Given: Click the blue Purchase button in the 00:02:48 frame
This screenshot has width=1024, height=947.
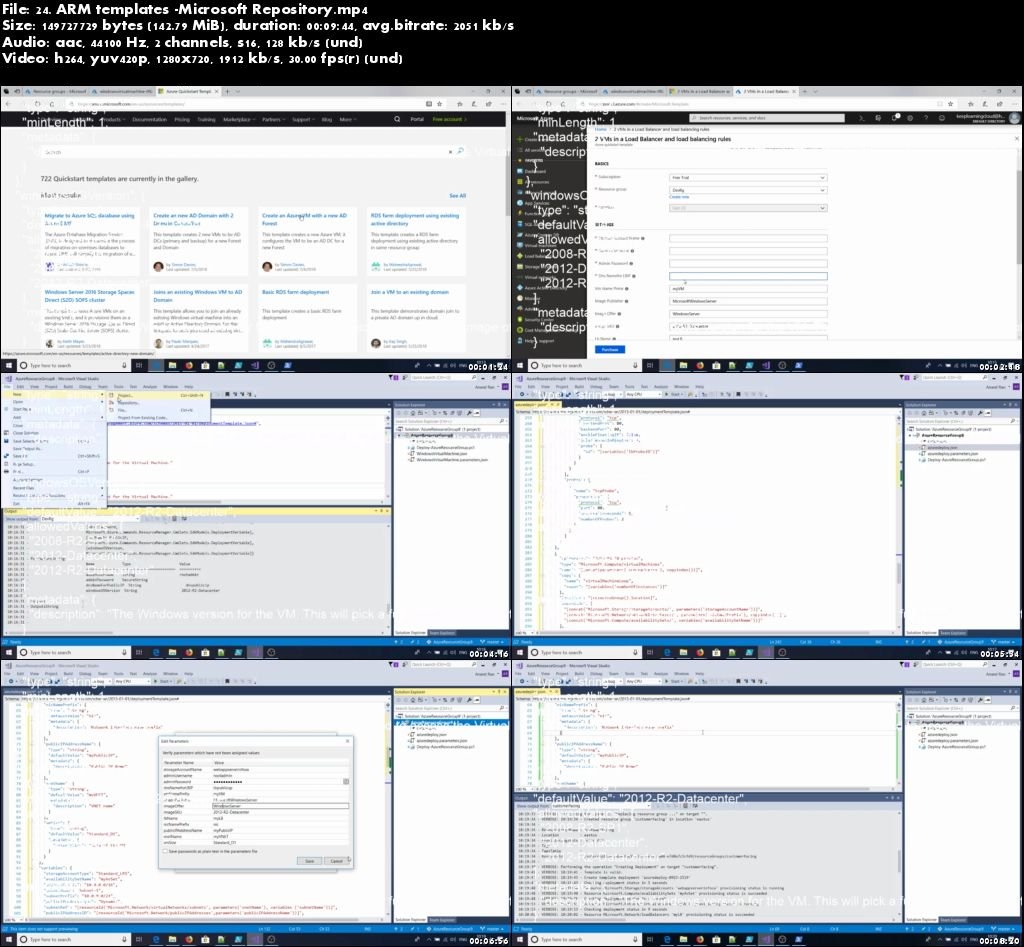Looking at the screenshot, I should click(609, 349).
